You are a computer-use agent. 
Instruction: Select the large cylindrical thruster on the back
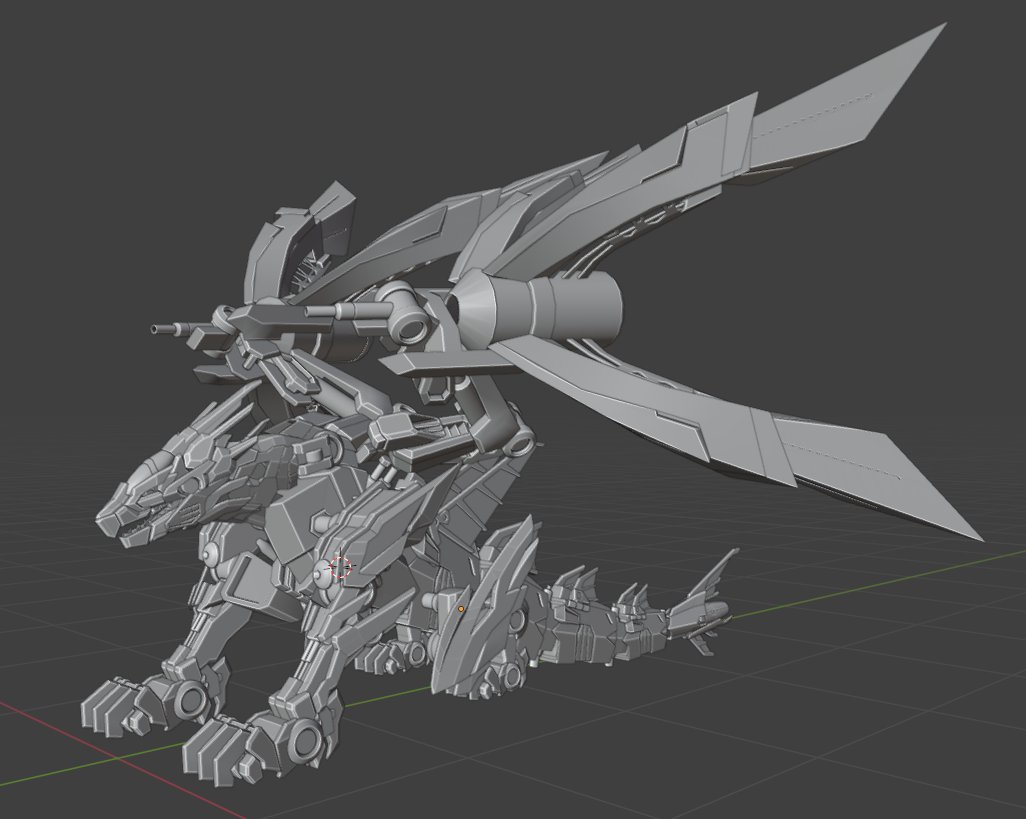tap(537, 307)
